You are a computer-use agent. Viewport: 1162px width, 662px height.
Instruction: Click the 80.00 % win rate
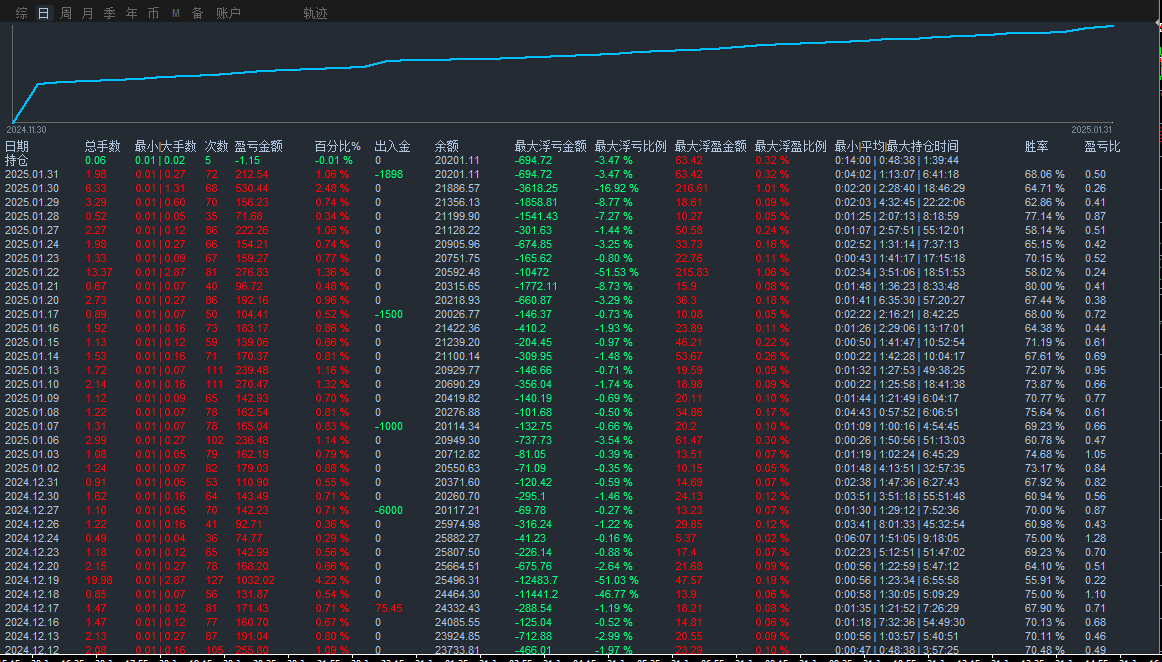point(1045,286)
